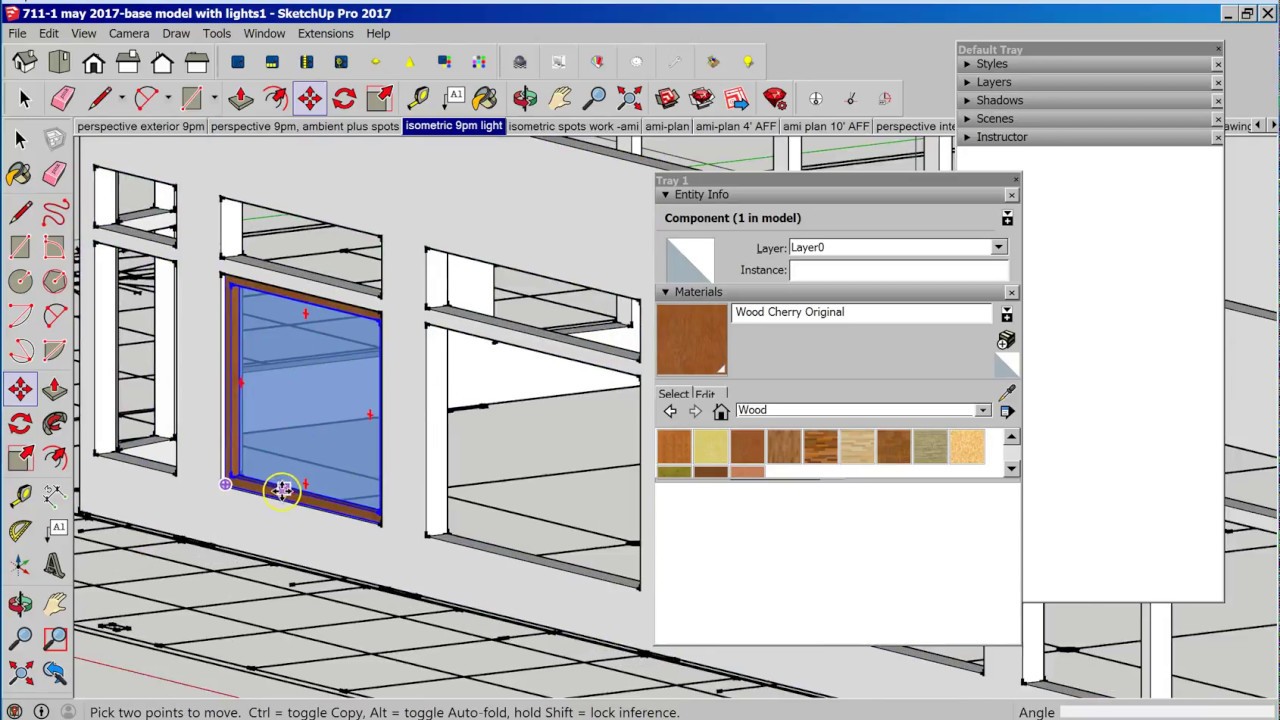
Task: Select the 3D Text tool
Action: pos(55,567)
